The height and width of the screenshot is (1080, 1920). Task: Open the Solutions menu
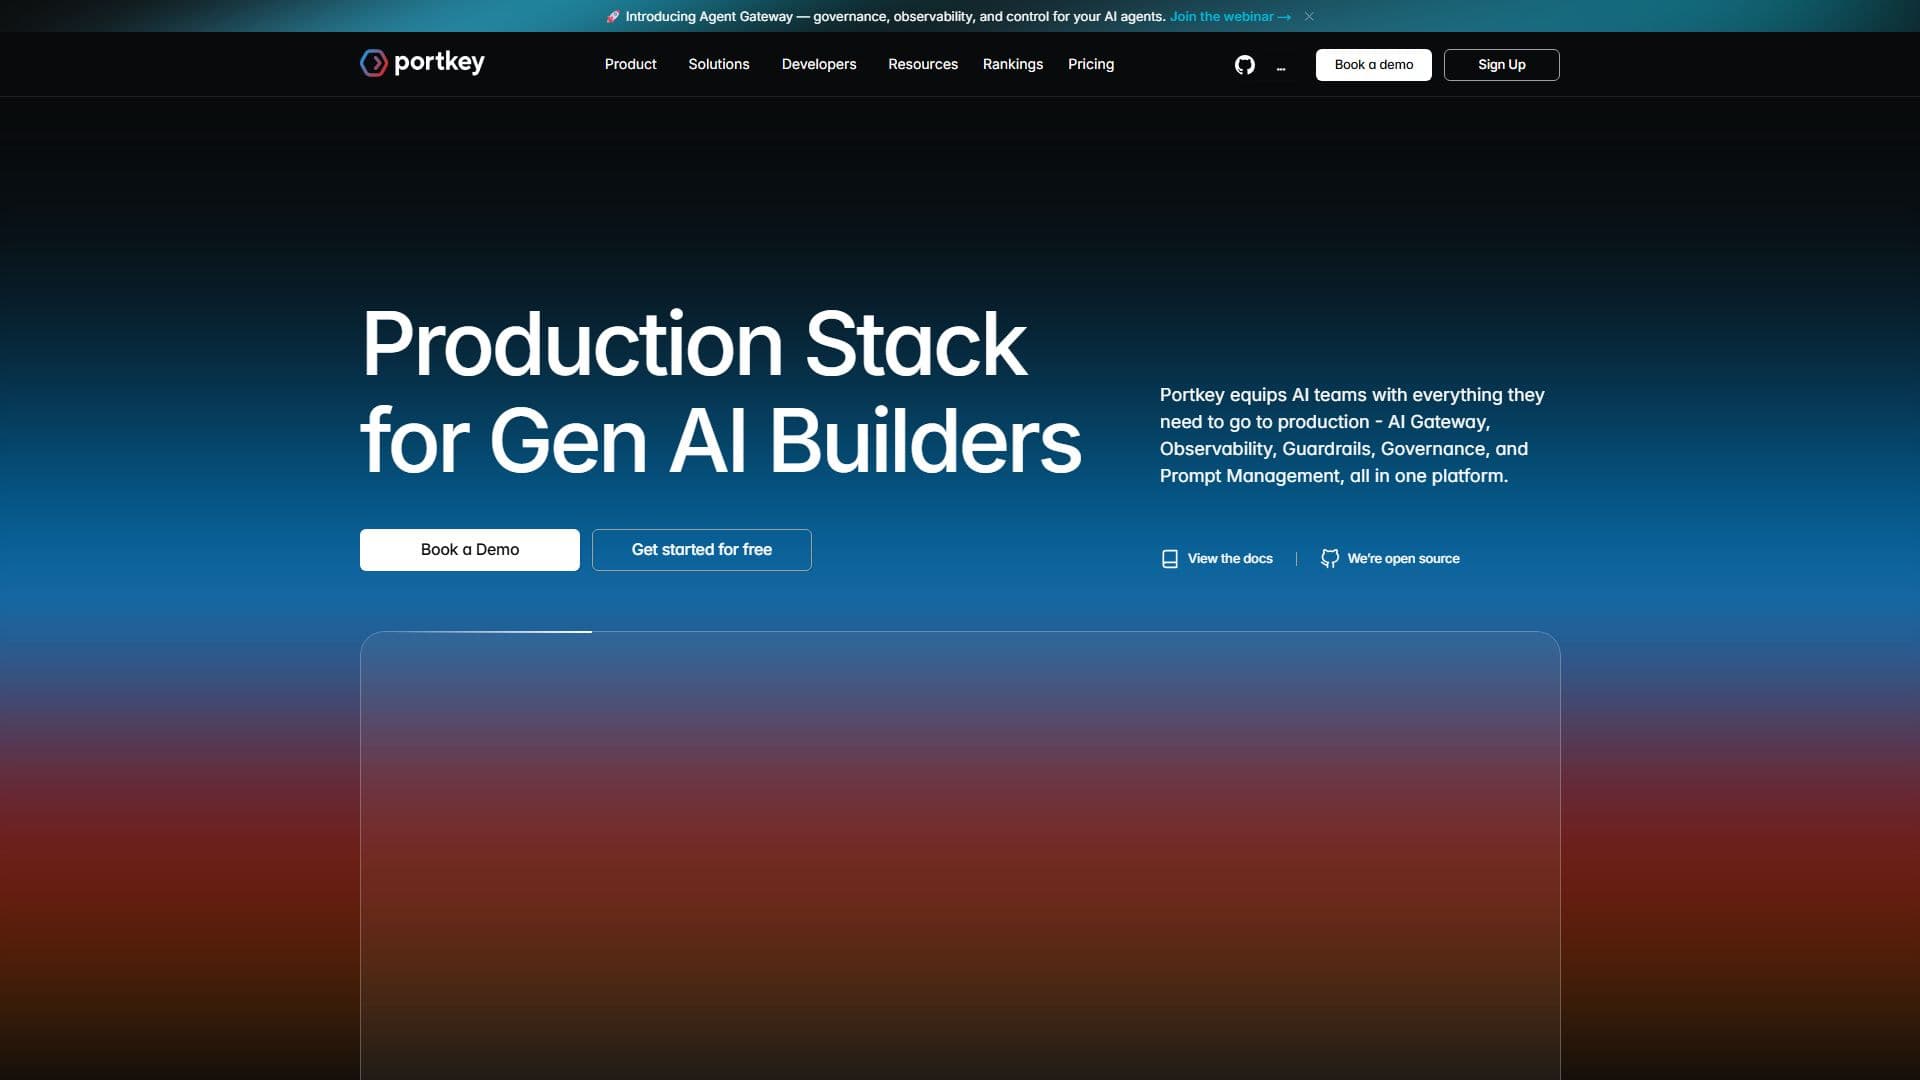pyautogui.click(x=718, y=64)
